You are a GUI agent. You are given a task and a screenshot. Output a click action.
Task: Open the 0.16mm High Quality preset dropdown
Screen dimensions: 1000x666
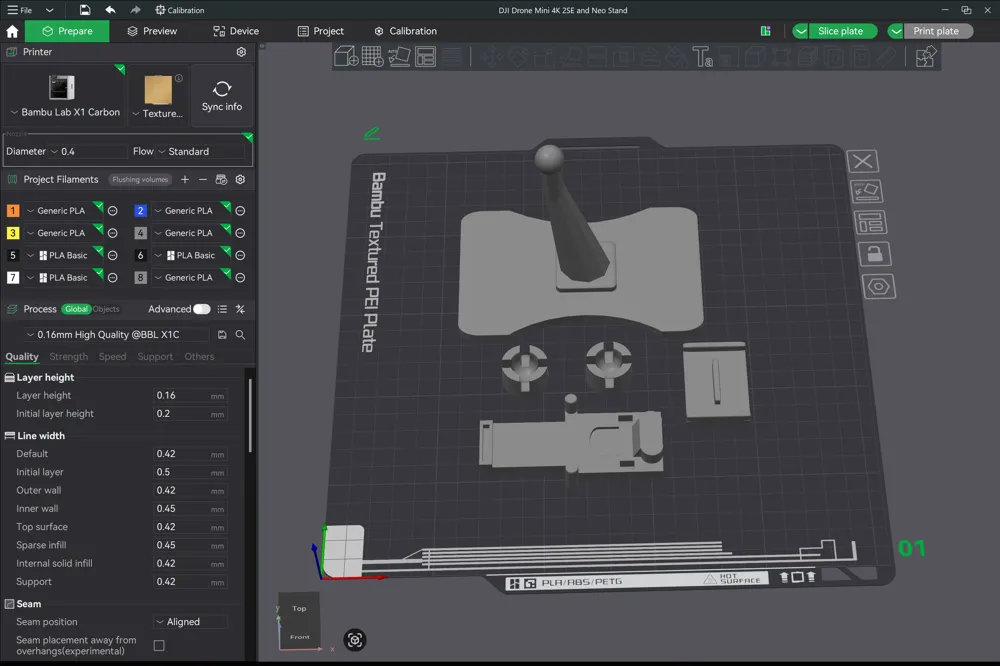(117, 334)
